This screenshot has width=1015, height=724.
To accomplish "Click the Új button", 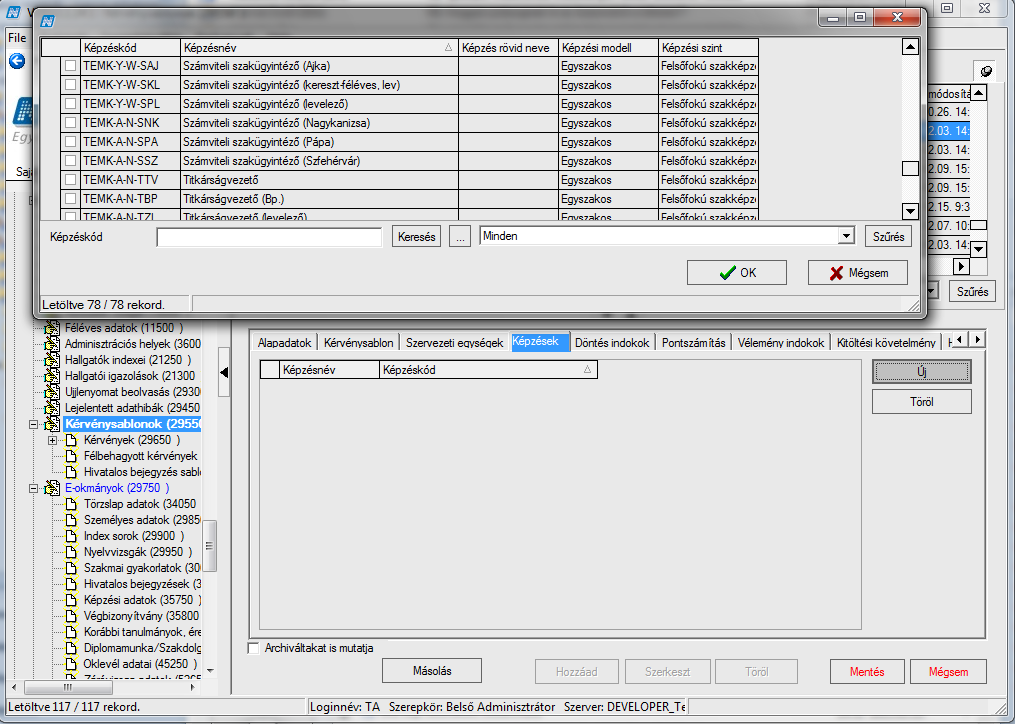I will pos(922,372).
